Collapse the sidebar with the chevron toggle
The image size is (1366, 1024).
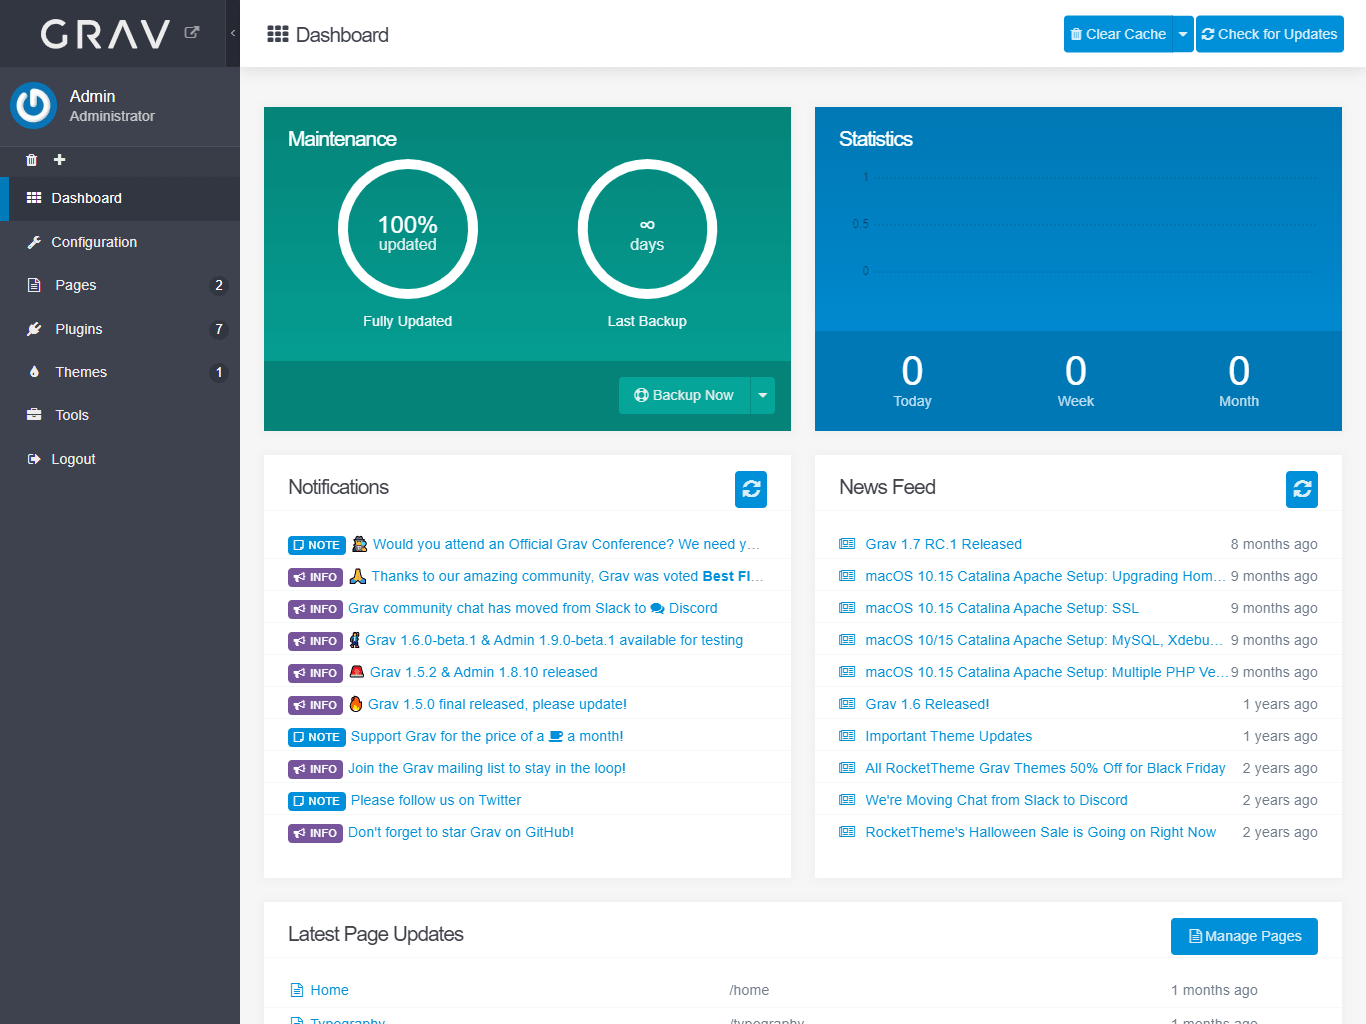tap(233, 33)
